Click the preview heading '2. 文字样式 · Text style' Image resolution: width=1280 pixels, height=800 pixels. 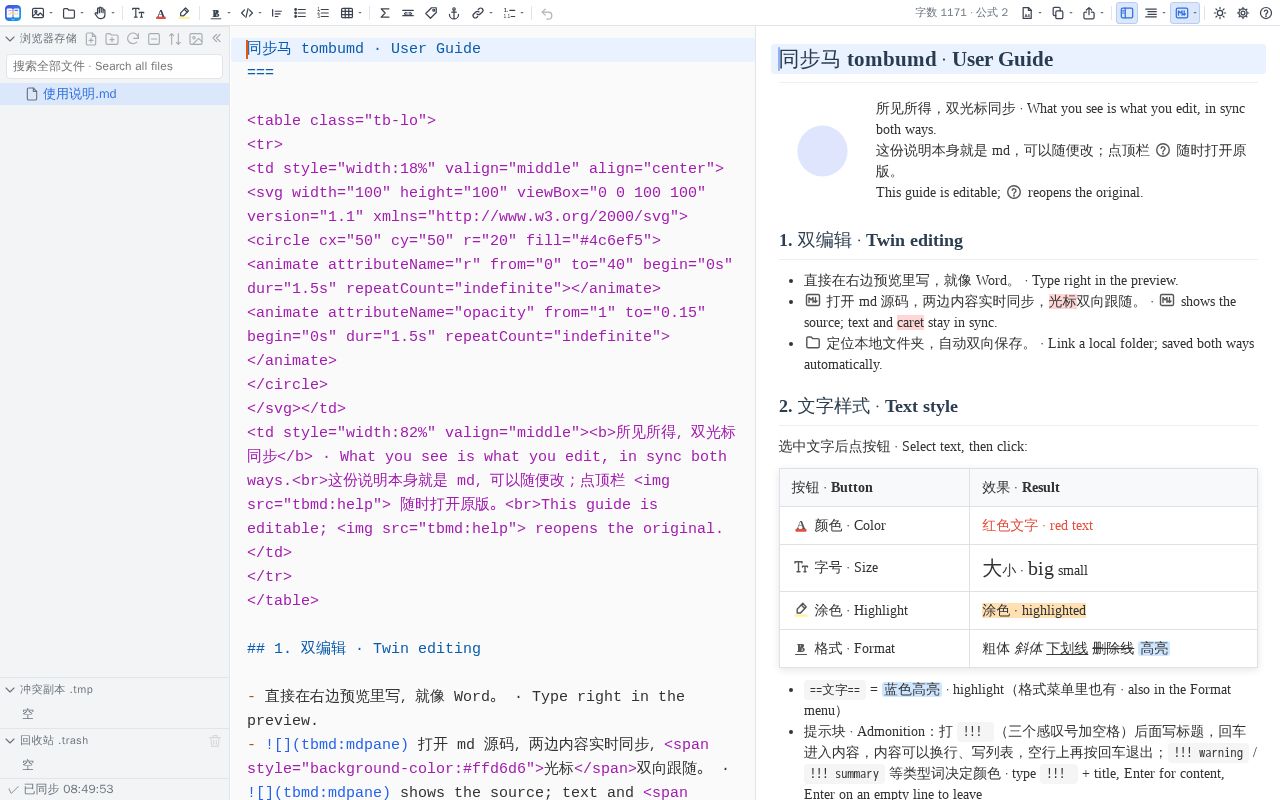(868, 406)
